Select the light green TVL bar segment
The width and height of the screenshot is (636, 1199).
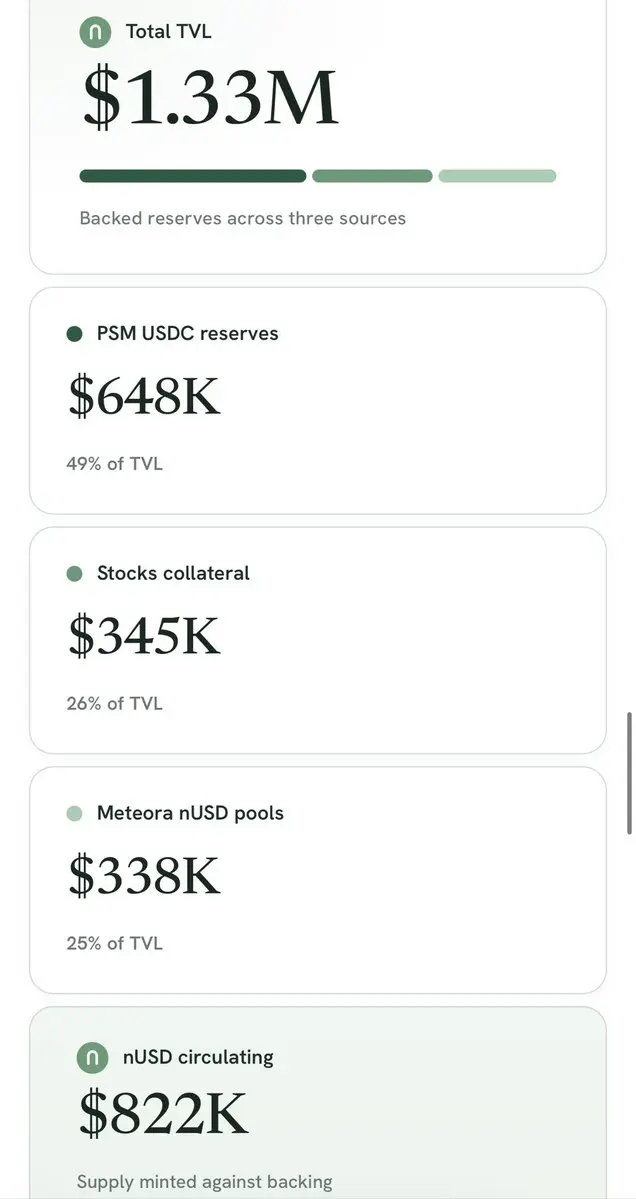tap(497, 176)
